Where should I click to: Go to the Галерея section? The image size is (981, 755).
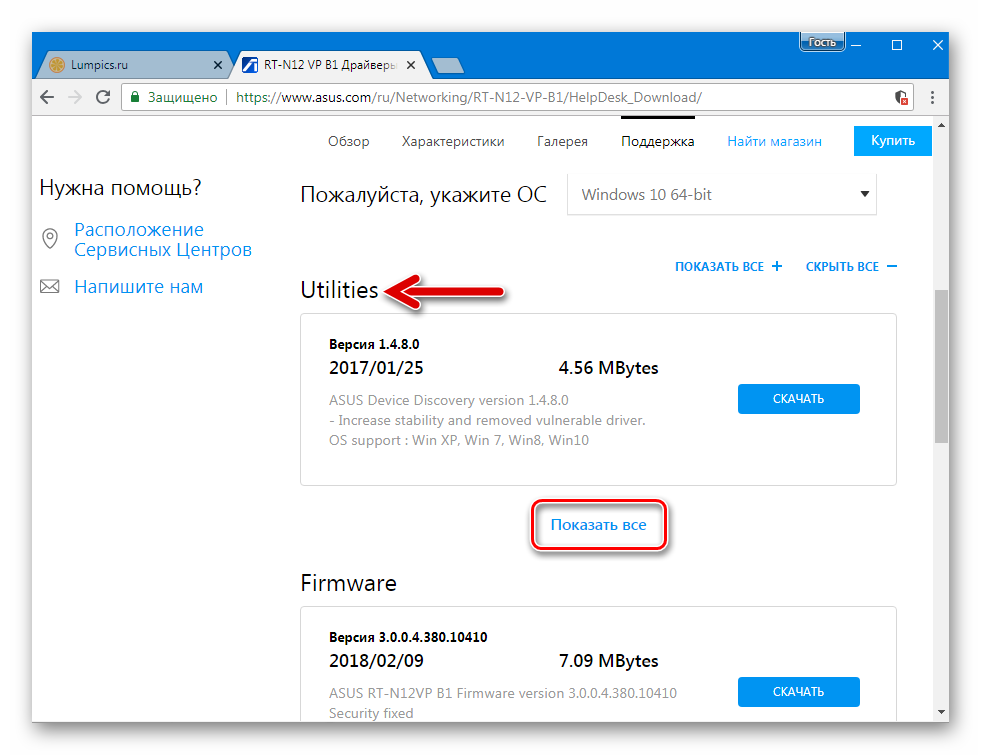click(562, 141)
